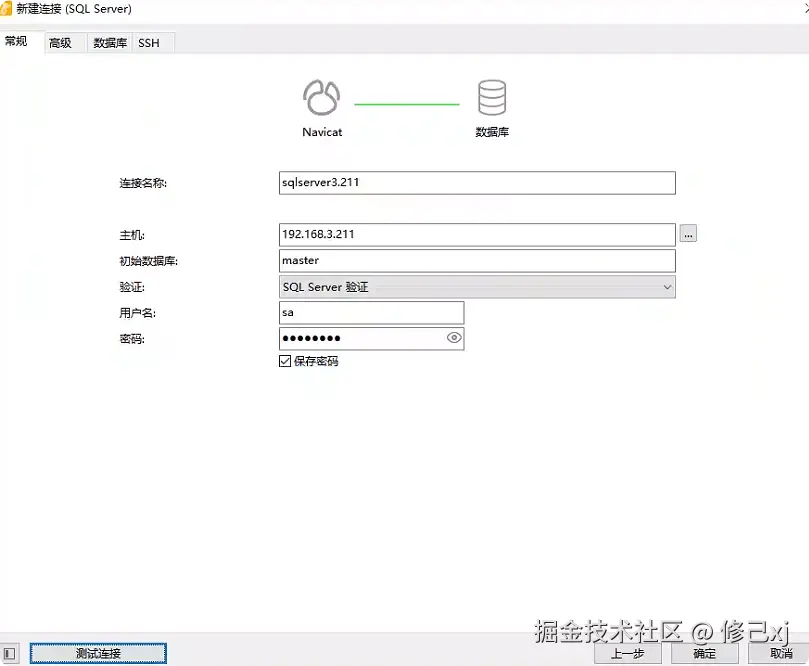Image resolution: width=809 pixels, height=666 pixels.
Task: Click the 连接名称 label
Action: pos(143,183)
